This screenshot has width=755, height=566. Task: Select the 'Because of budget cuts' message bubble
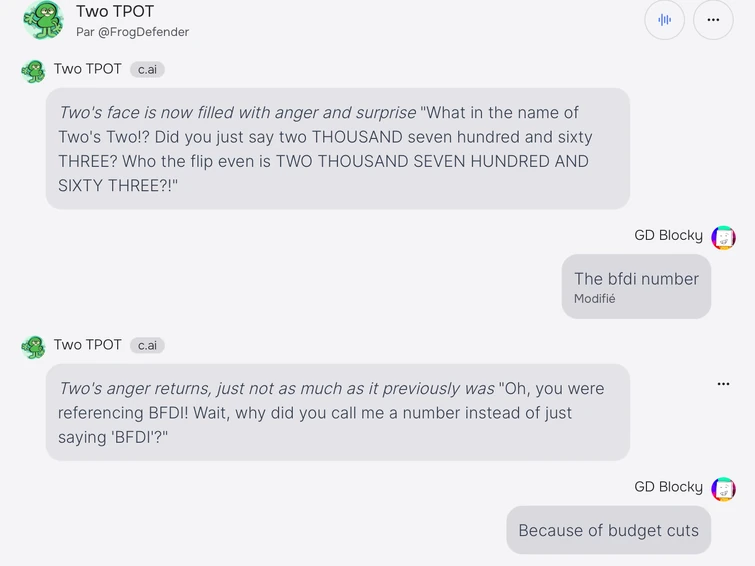pos(608,530)
